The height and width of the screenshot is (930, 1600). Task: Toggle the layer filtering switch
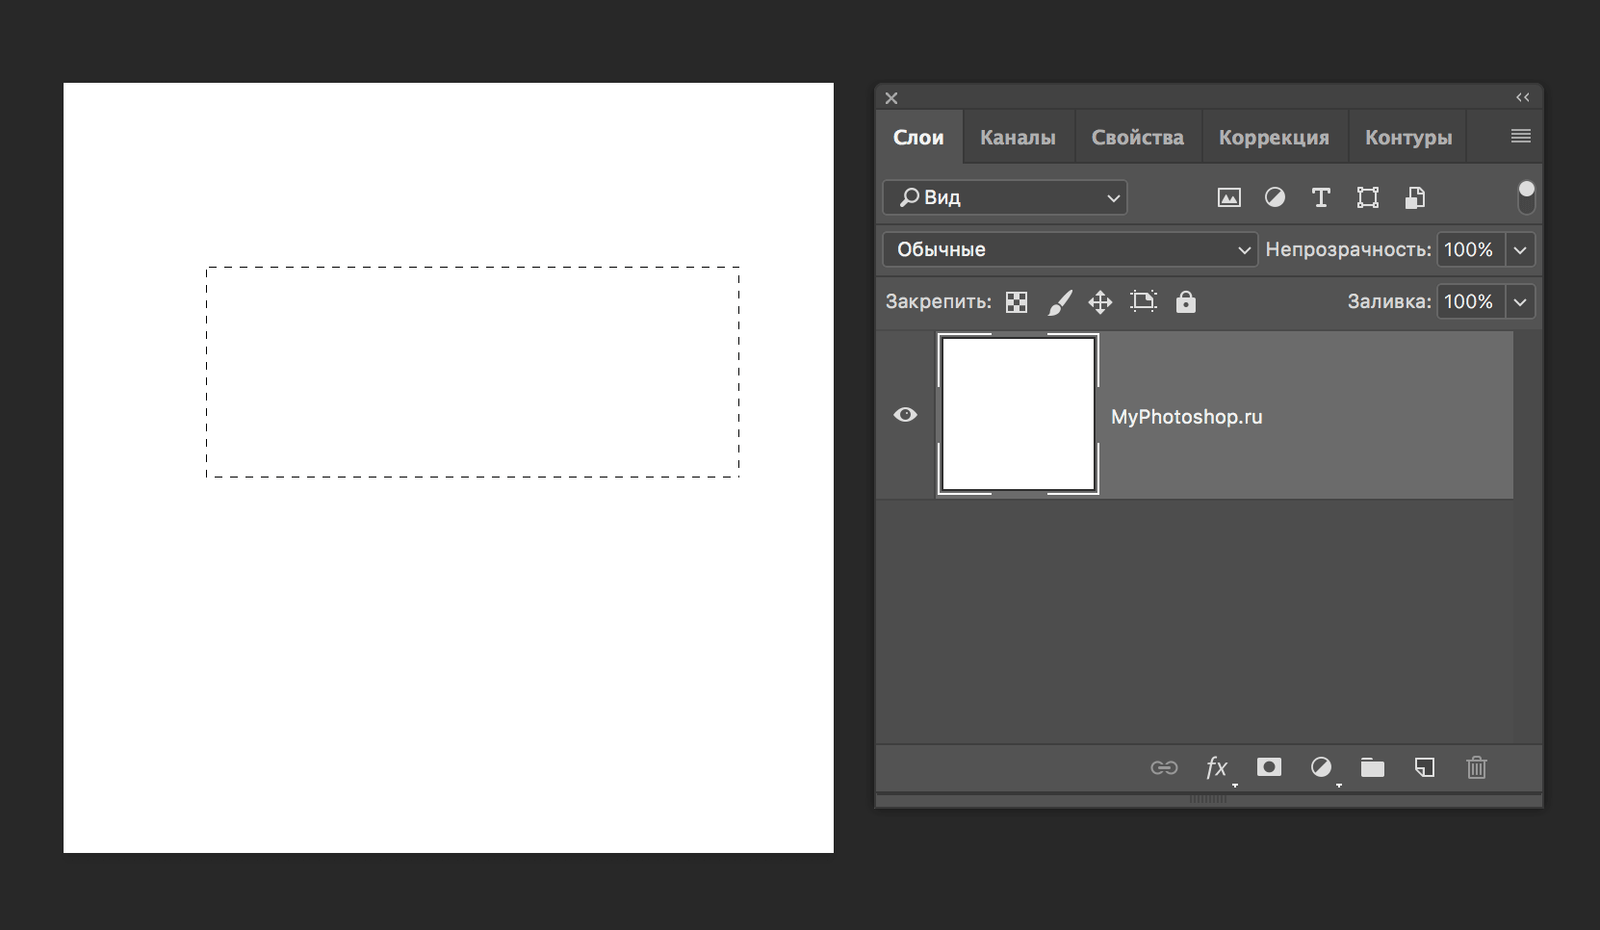click(1526, 197)
